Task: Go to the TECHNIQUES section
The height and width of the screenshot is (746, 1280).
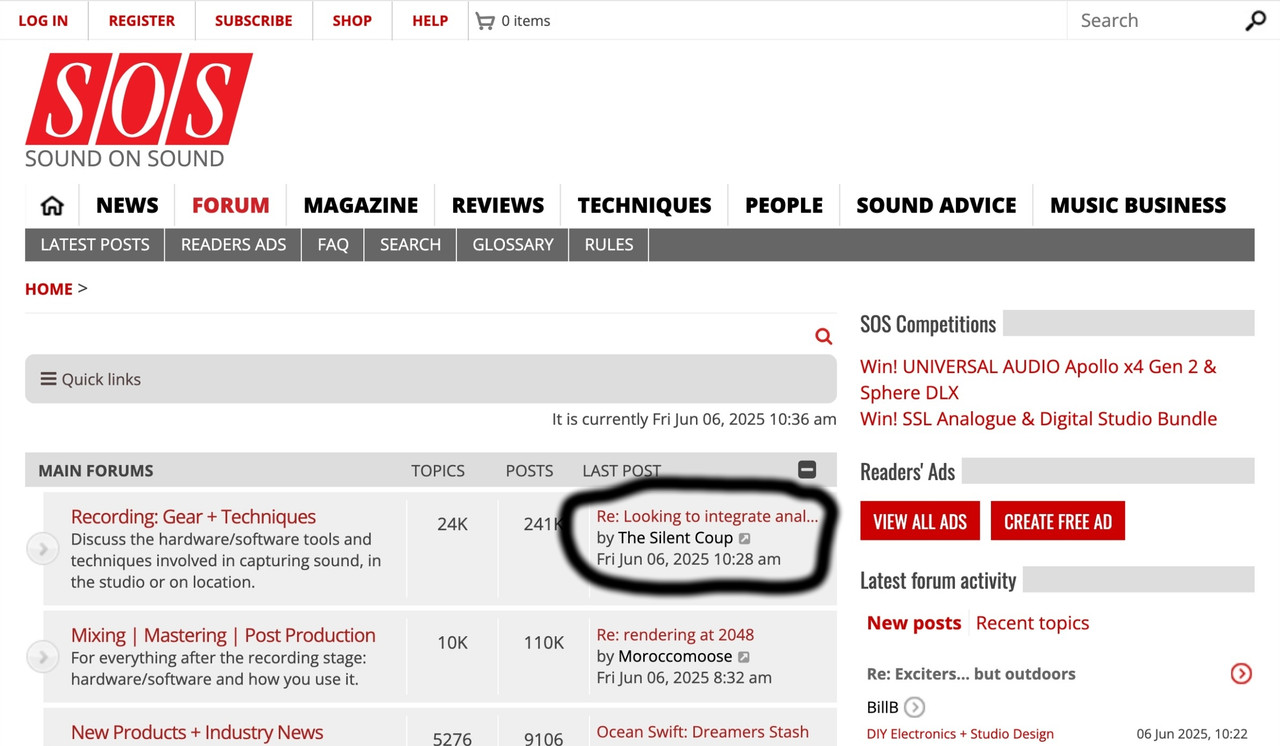Action: click(x=645, y=205)
